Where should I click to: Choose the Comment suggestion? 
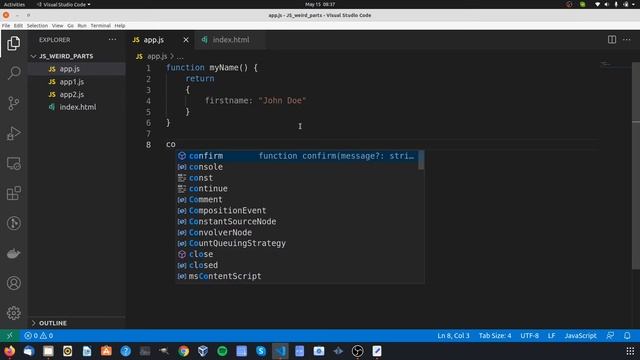click(x=297, y=200)
